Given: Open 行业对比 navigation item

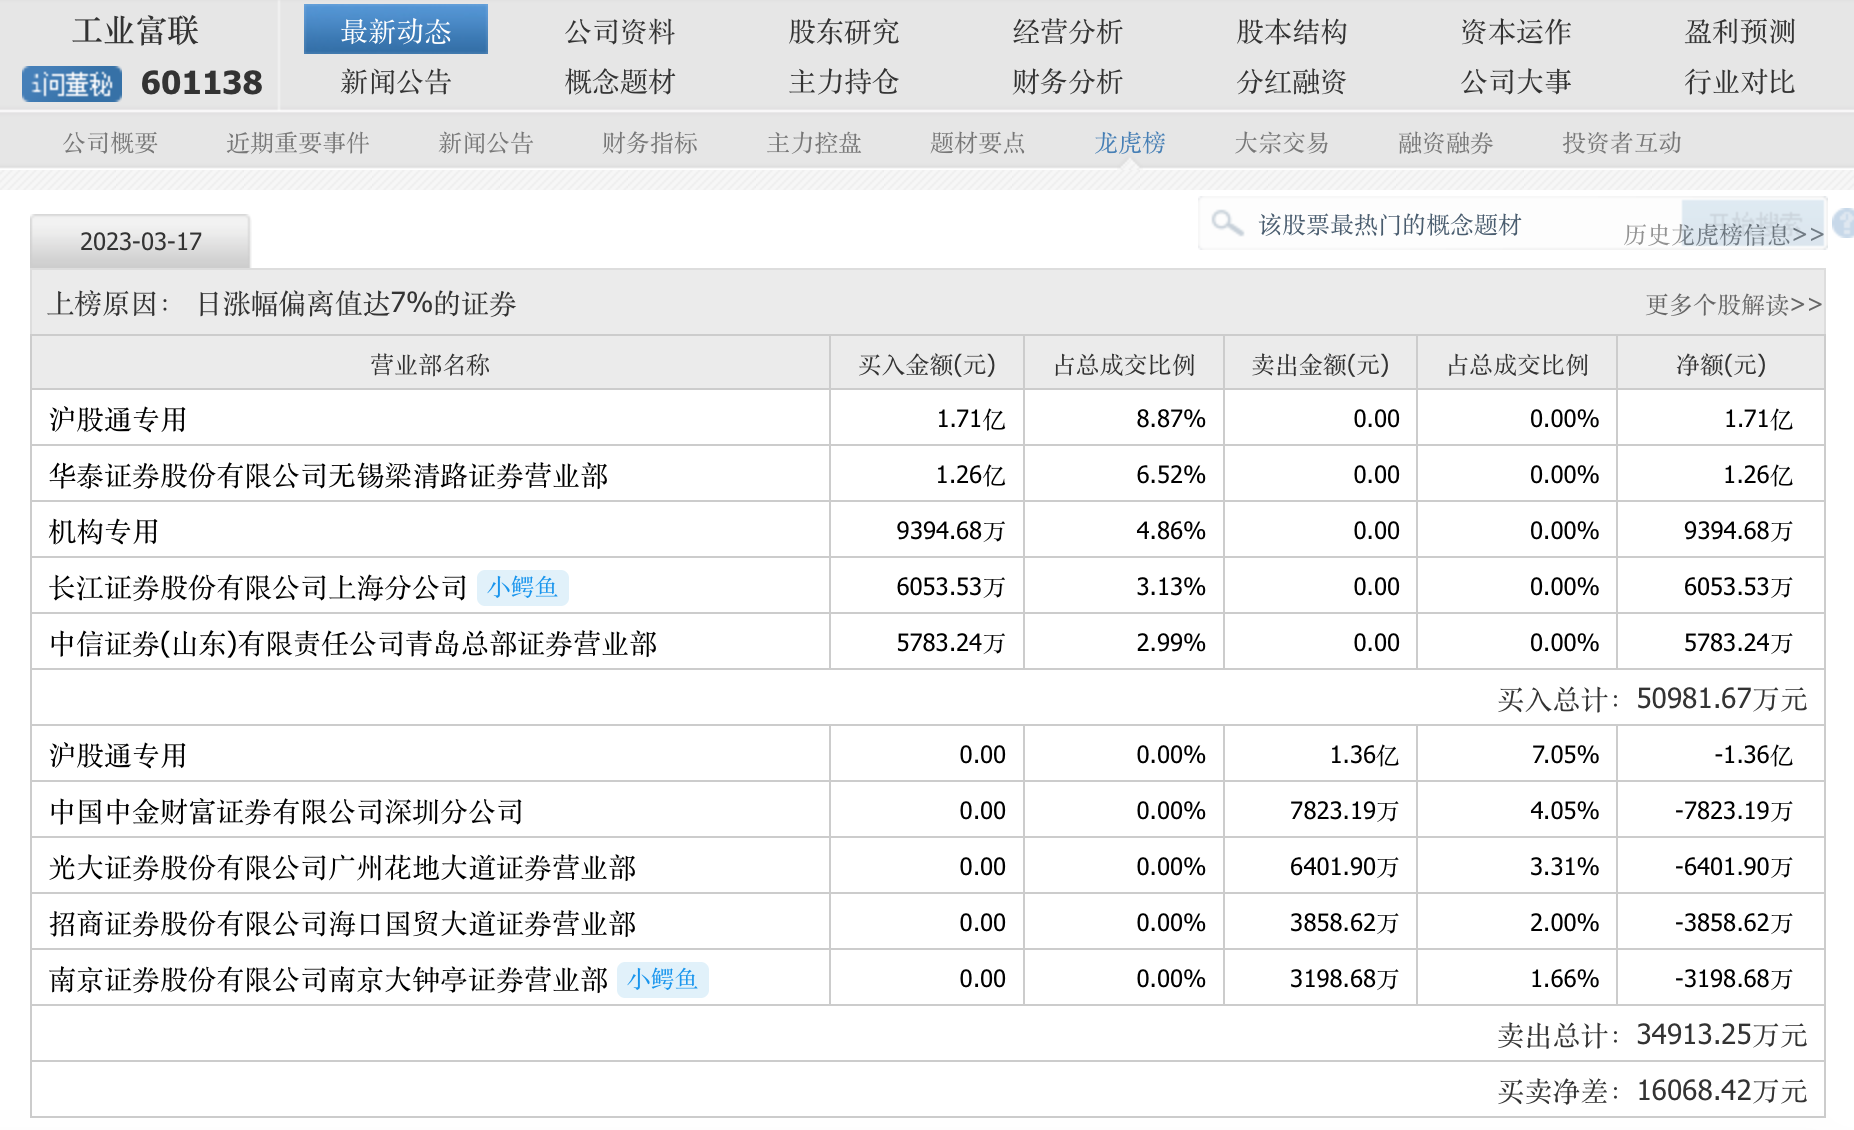Looking at the screenshot, I should click(1739, 82).
